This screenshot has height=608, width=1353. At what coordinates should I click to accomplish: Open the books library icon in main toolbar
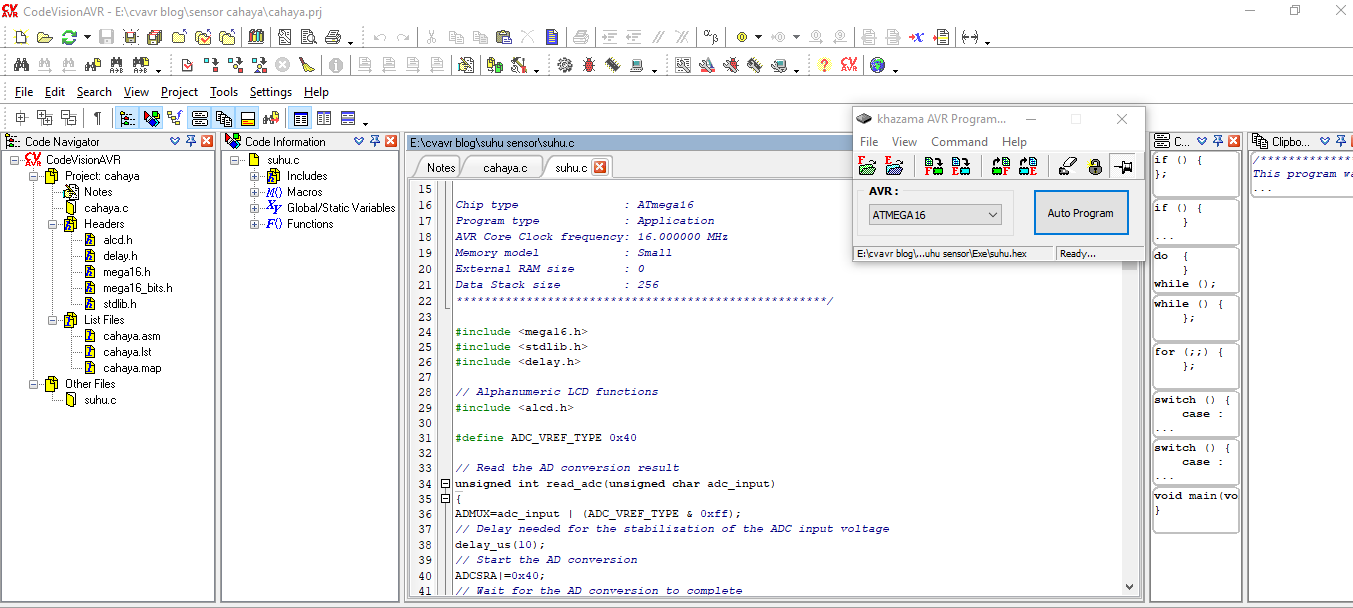tap(256, 37)
